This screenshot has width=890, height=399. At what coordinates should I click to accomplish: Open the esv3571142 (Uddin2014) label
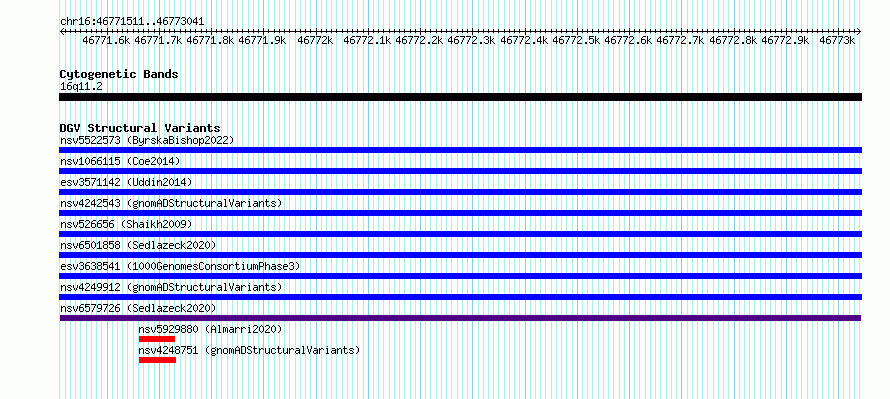126,182
